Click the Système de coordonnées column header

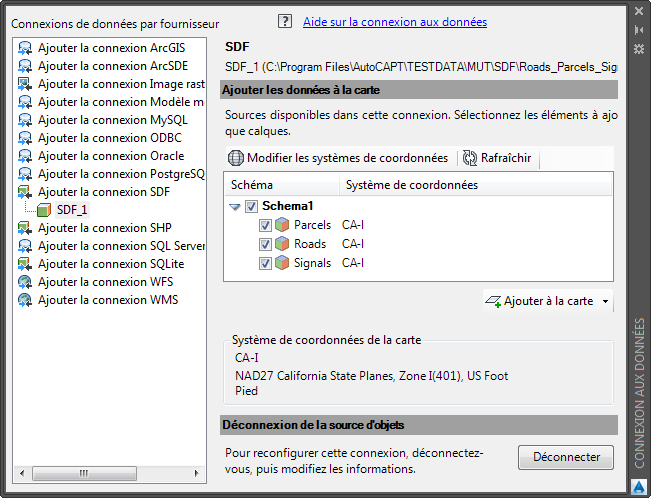(x=411, y=185)
